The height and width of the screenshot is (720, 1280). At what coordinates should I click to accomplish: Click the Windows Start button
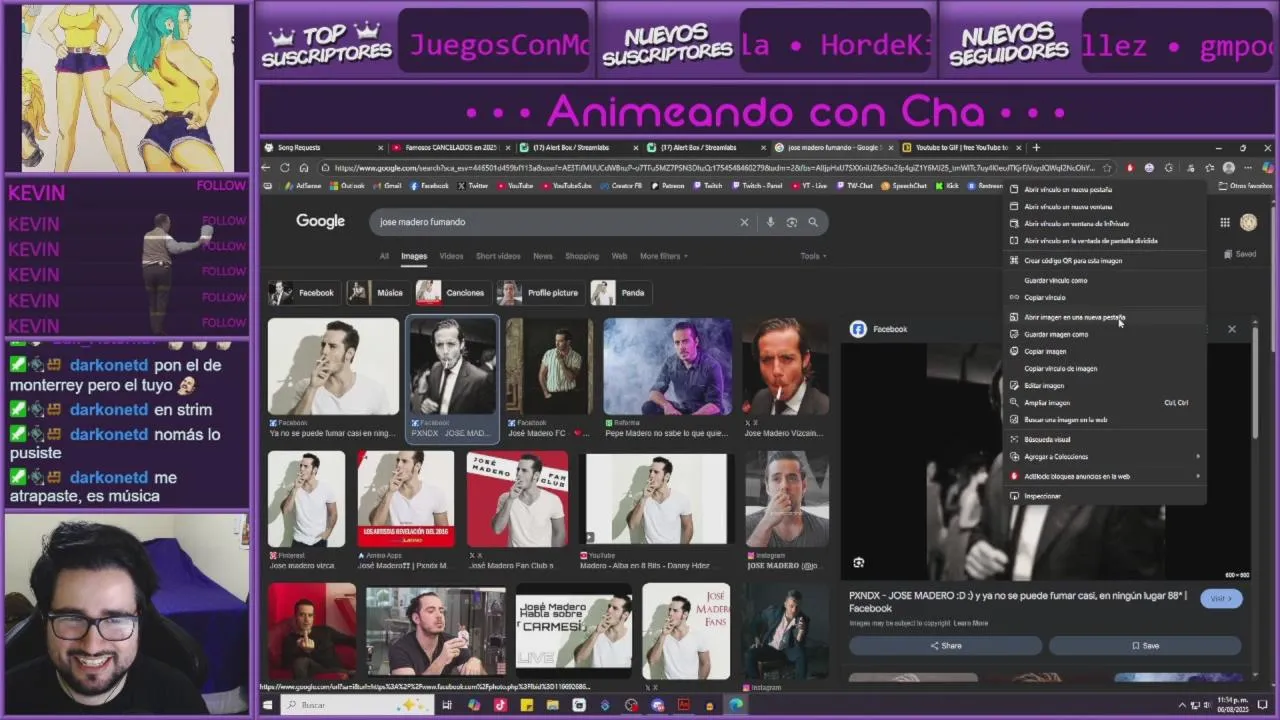pos(267,705)
